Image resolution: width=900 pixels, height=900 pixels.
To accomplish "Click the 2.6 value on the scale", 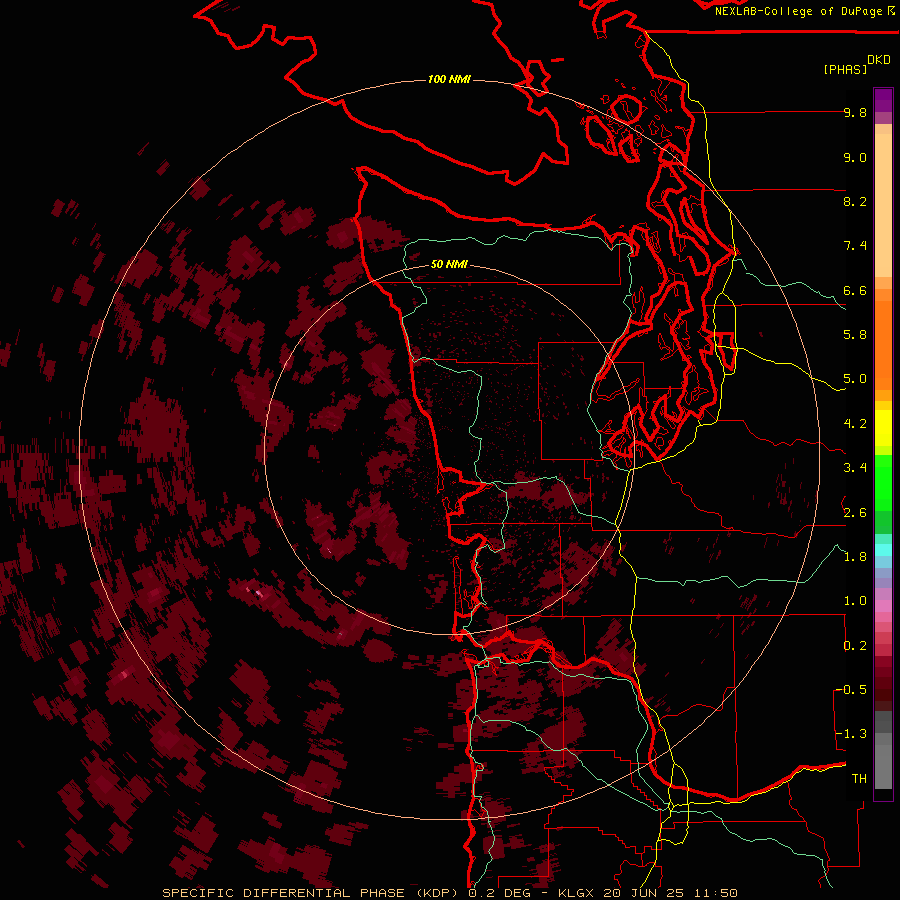I will click(855, 512).
